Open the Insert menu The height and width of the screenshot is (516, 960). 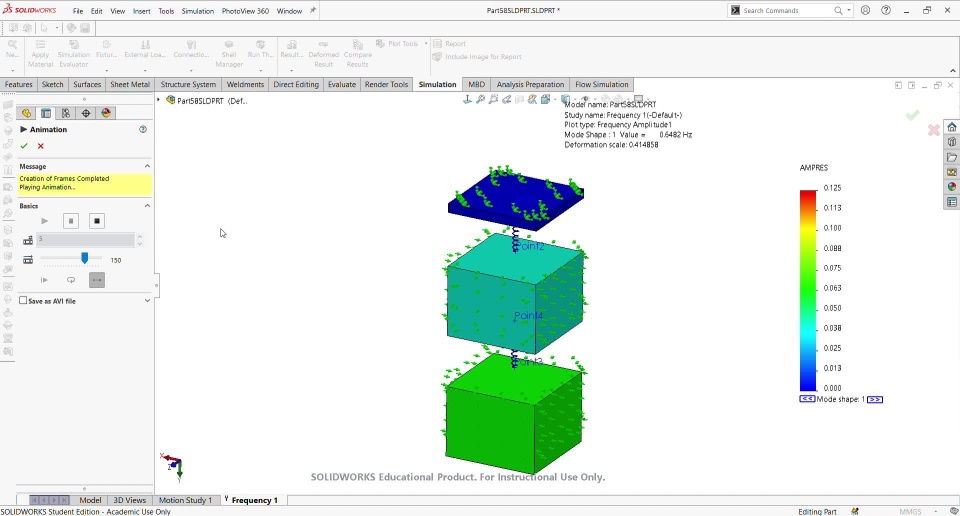pos(141,11)
